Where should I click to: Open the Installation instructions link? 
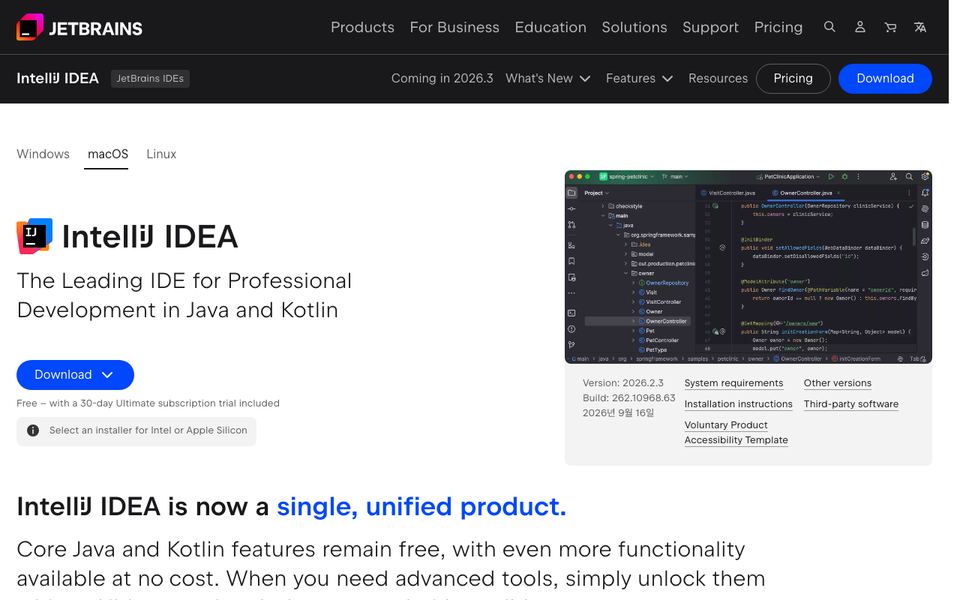738,404
